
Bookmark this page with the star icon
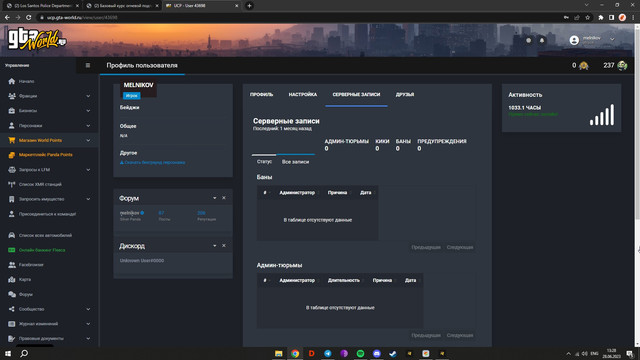pyautogui.click(x=588, y=18)
